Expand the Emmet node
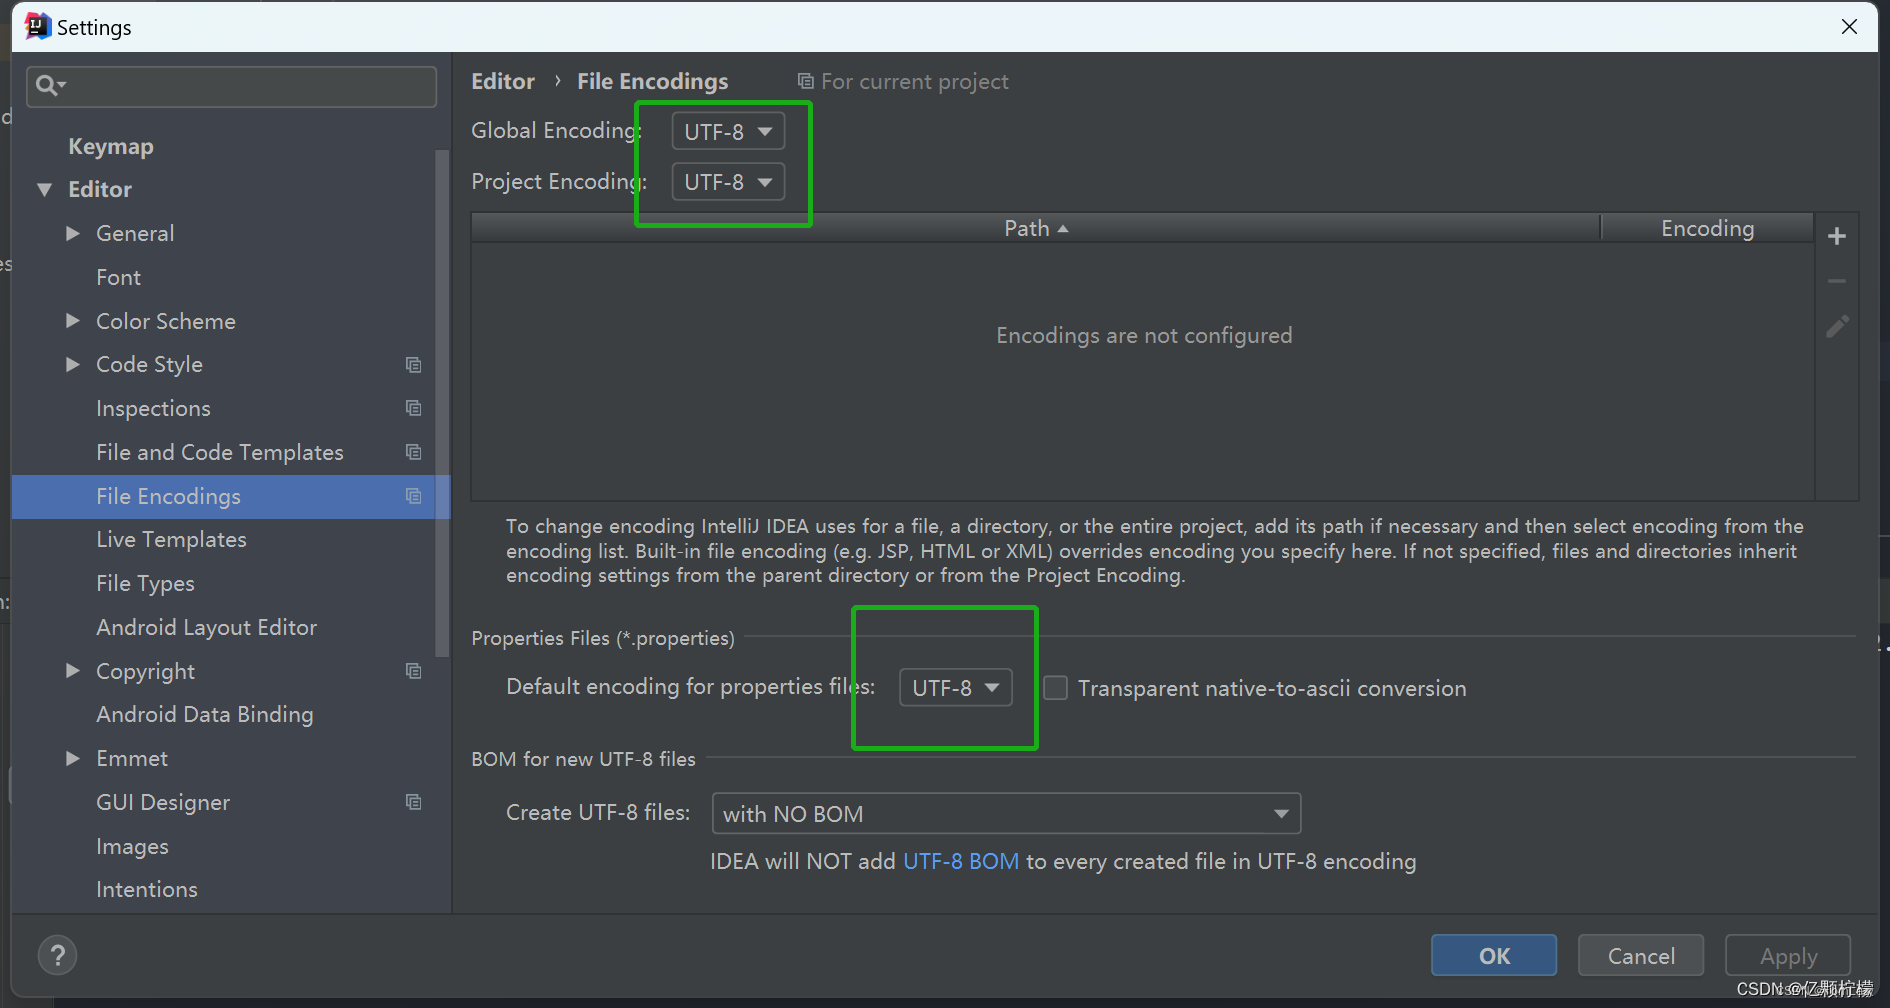Viewport: 1890px width, 1008px height. coord(72,758)
